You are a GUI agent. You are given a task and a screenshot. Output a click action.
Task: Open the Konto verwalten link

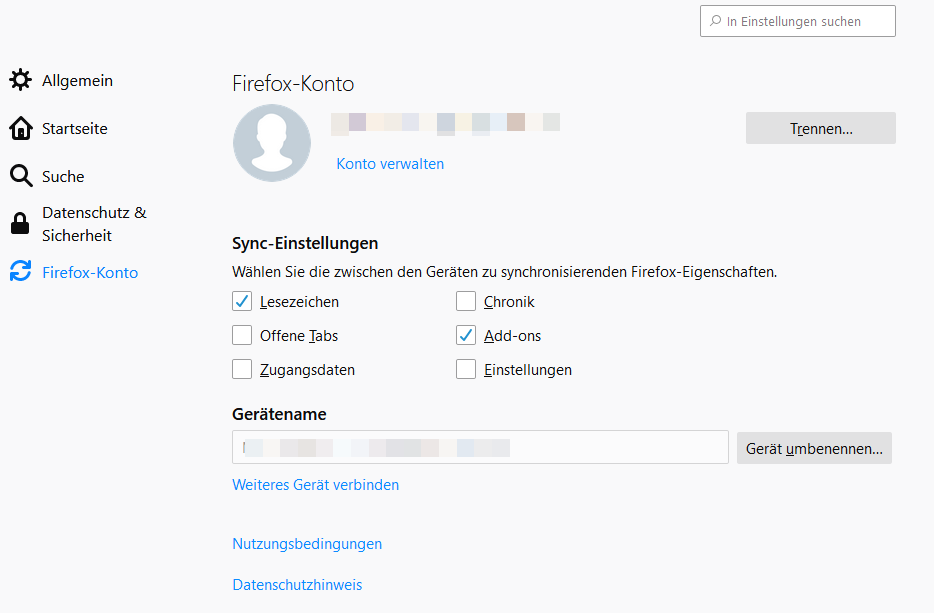(390, 164)
